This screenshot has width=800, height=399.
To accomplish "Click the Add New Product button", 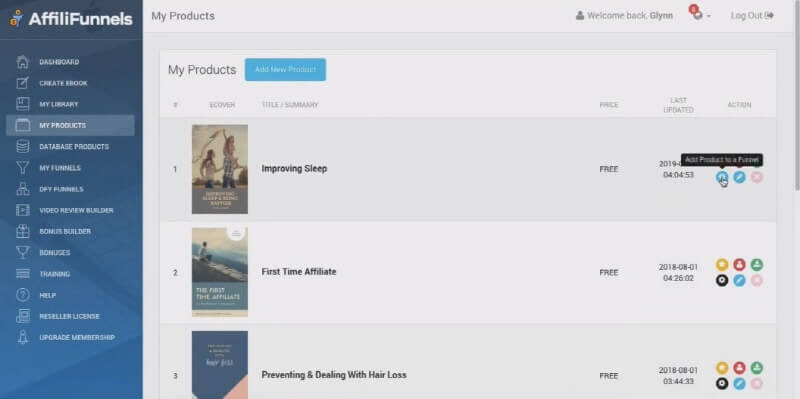I will pyautogui.click(x=285, y=69).
